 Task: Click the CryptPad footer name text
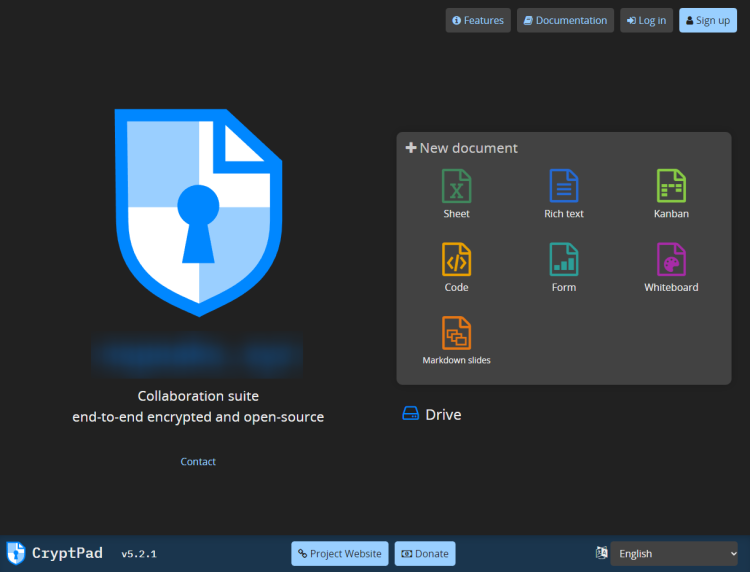(67, 553)
